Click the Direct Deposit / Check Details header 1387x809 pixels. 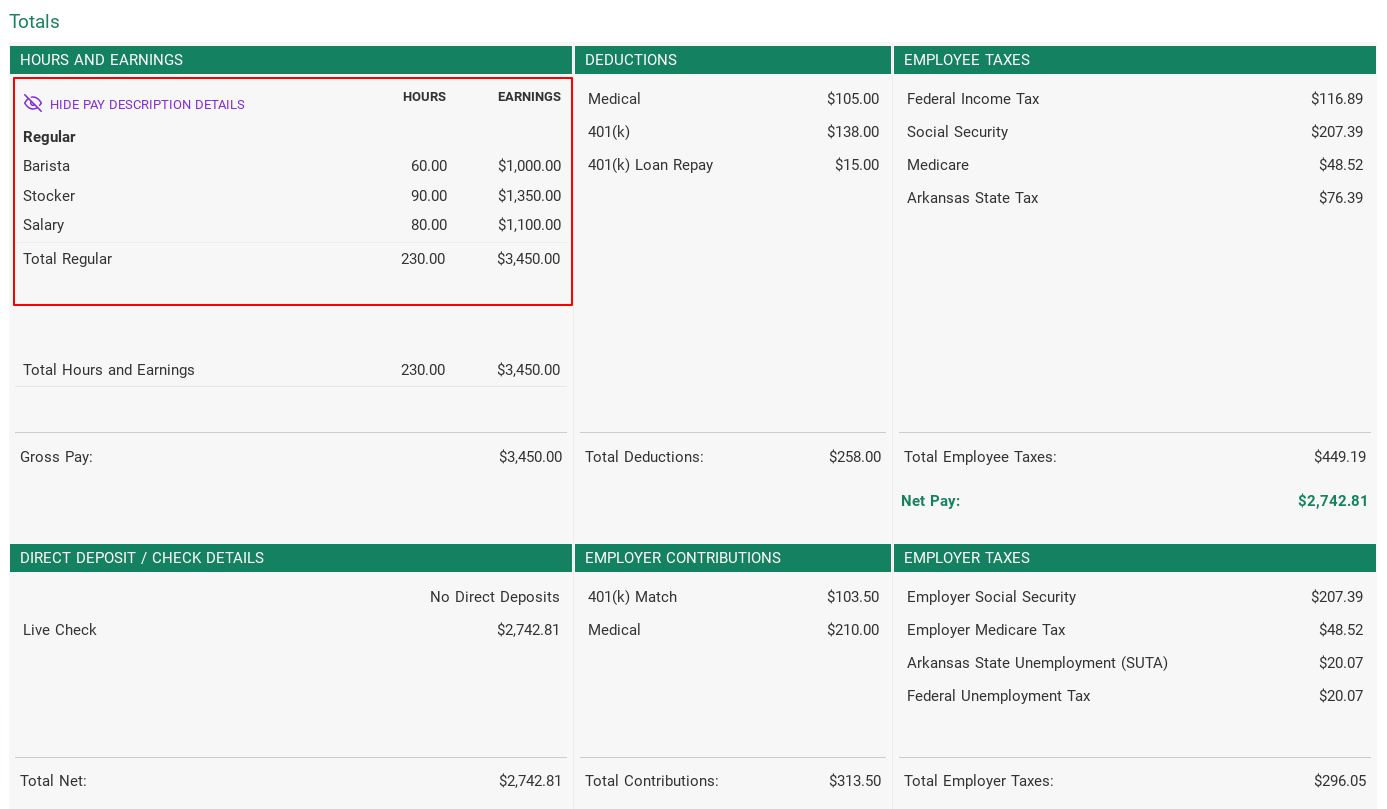click(x=291, y=558)
